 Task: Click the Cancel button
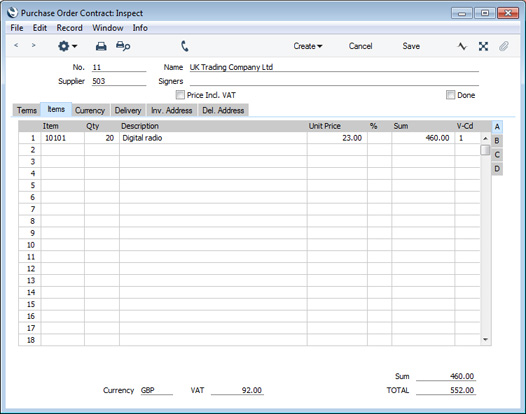pyautogui.click(x=360, y=46)
